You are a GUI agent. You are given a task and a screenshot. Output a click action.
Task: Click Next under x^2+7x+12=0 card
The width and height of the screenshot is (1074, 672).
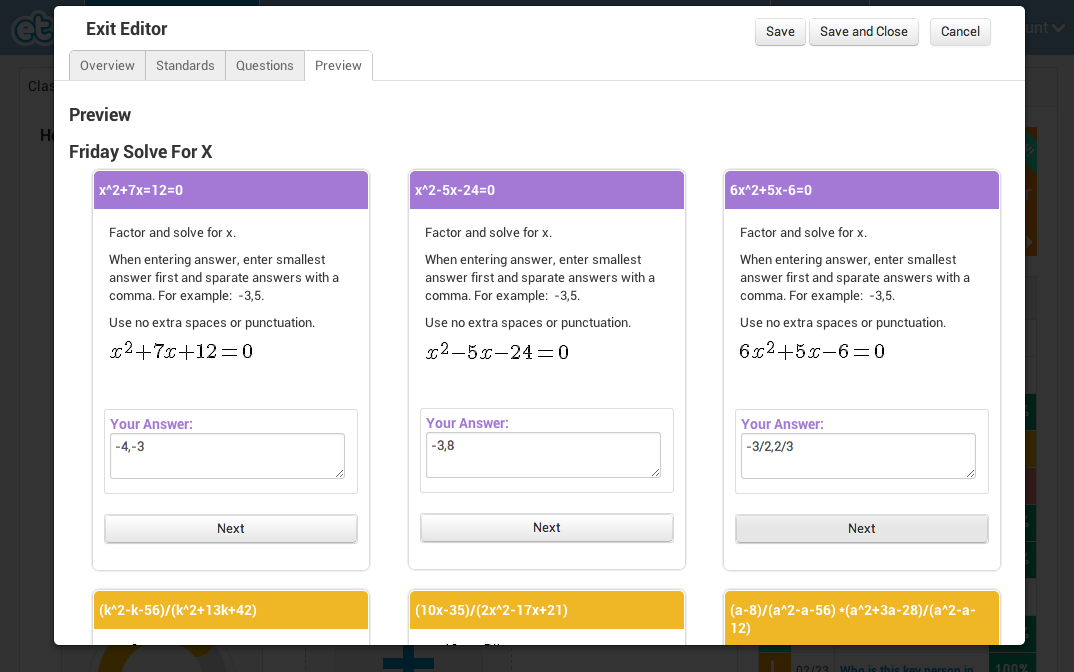point(231,529)
